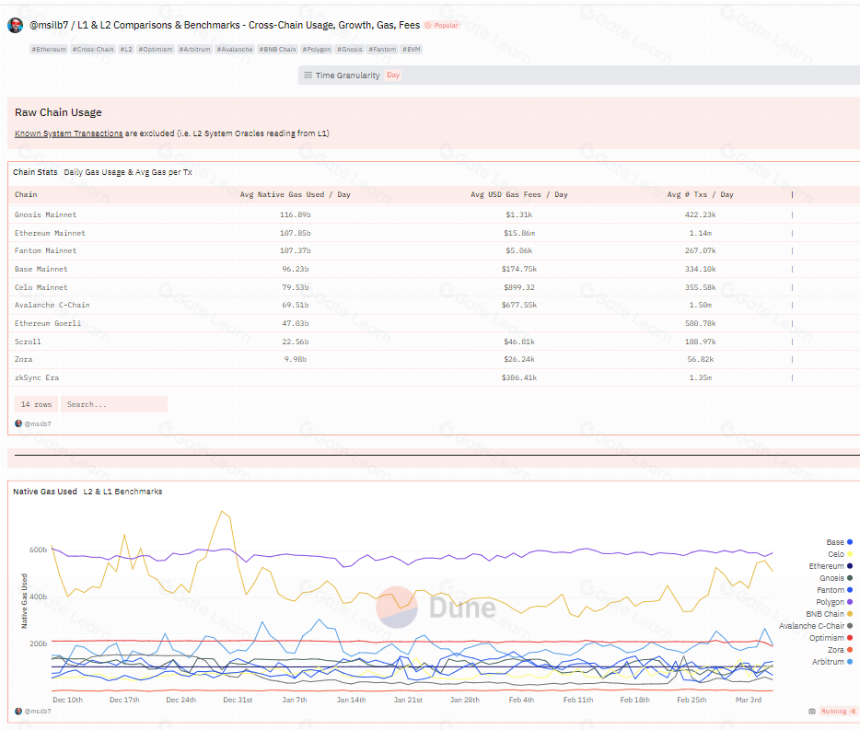This screenshot has height=730, width=860.
Task: Sort by Avg # Txs / Day header
Action: pos(700,195)
